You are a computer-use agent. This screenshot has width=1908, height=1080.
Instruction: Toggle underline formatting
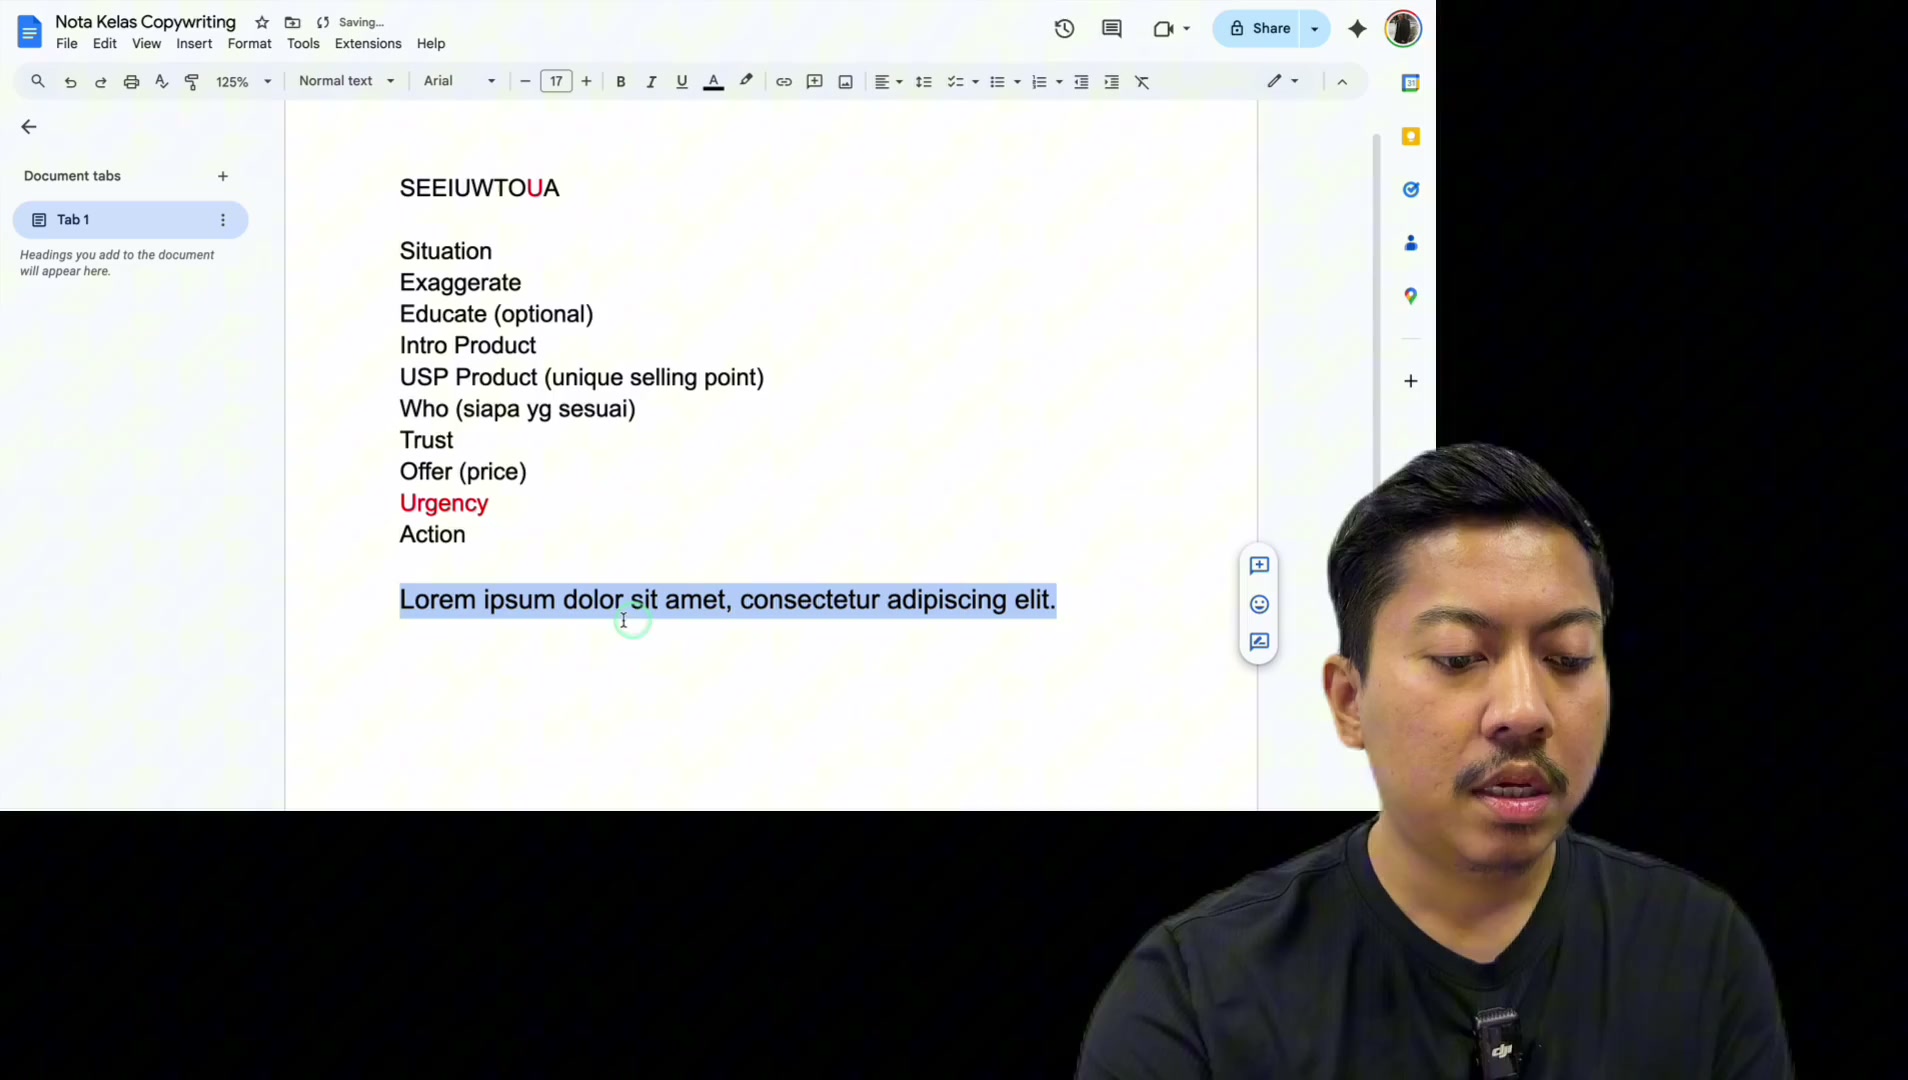click(682, 82)
